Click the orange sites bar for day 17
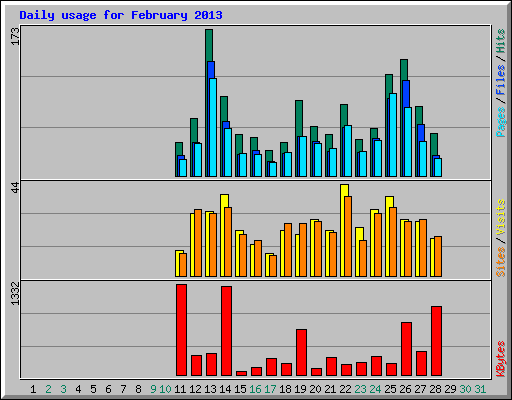 coord(273,266)
